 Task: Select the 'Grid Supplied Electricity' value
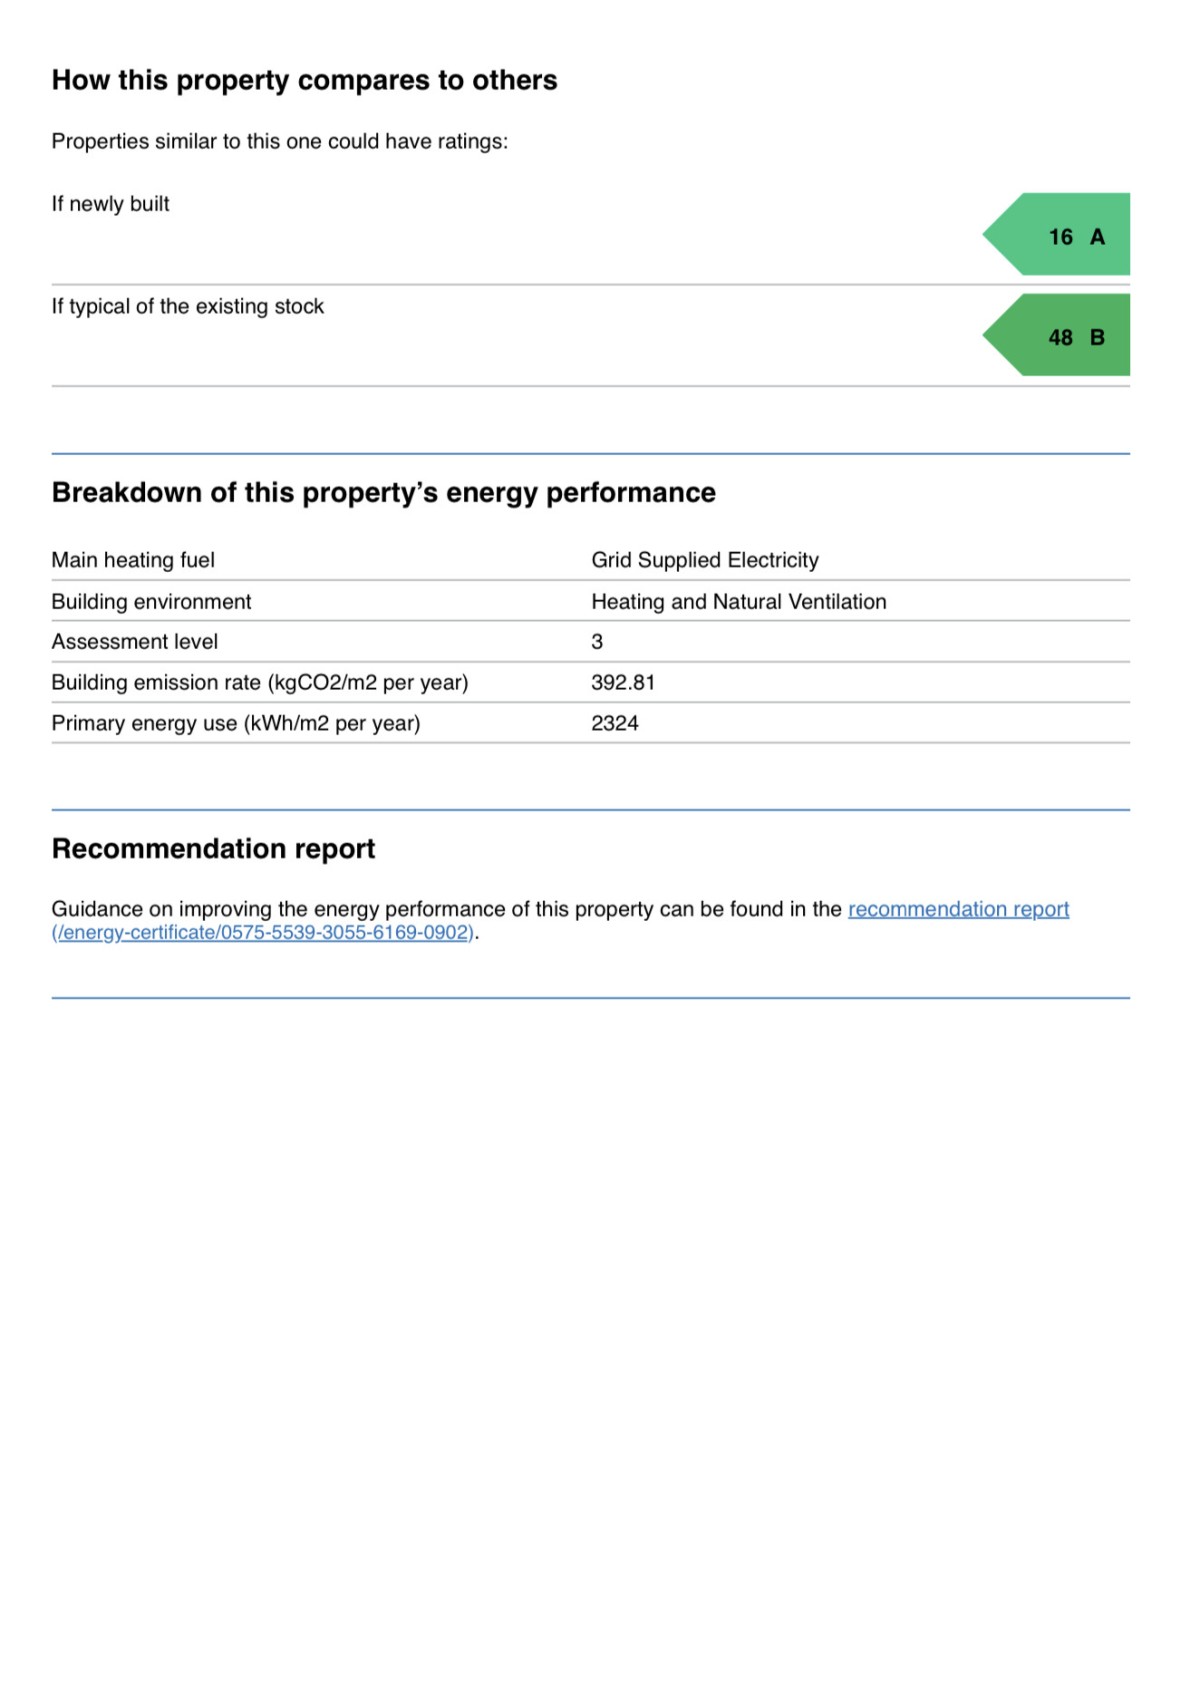click(x=704, y=560)
